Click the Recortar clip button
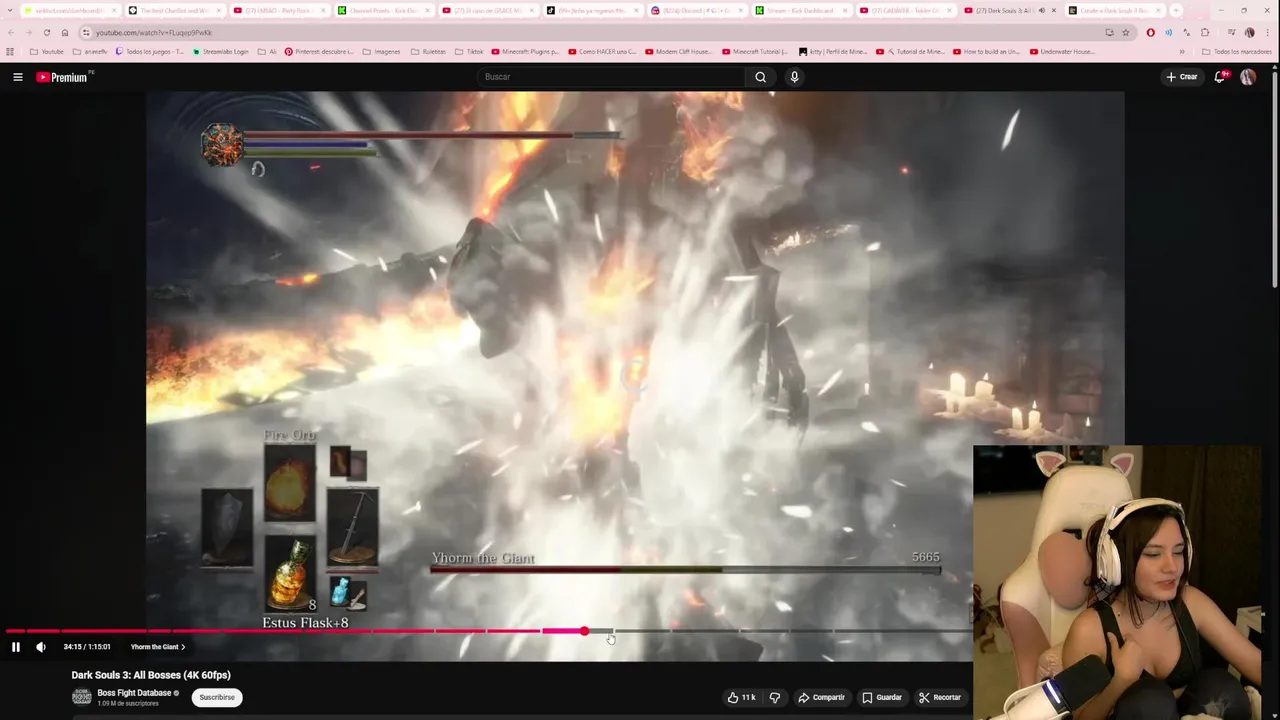 click(940, 697)
